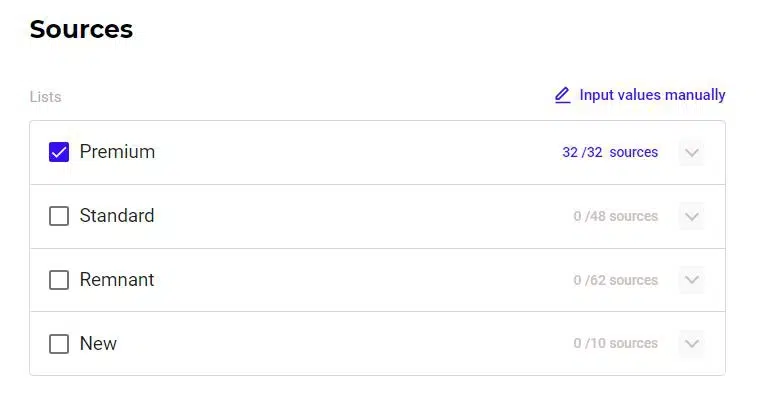Expand the Standard list chevron

[692, 216]
